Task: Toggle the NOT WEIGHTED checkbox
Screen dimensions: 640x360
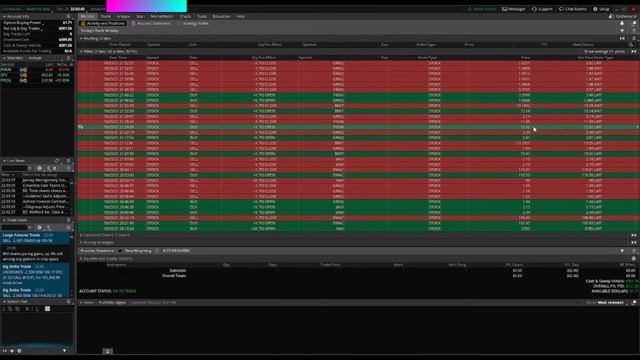Action: point(158,251)
